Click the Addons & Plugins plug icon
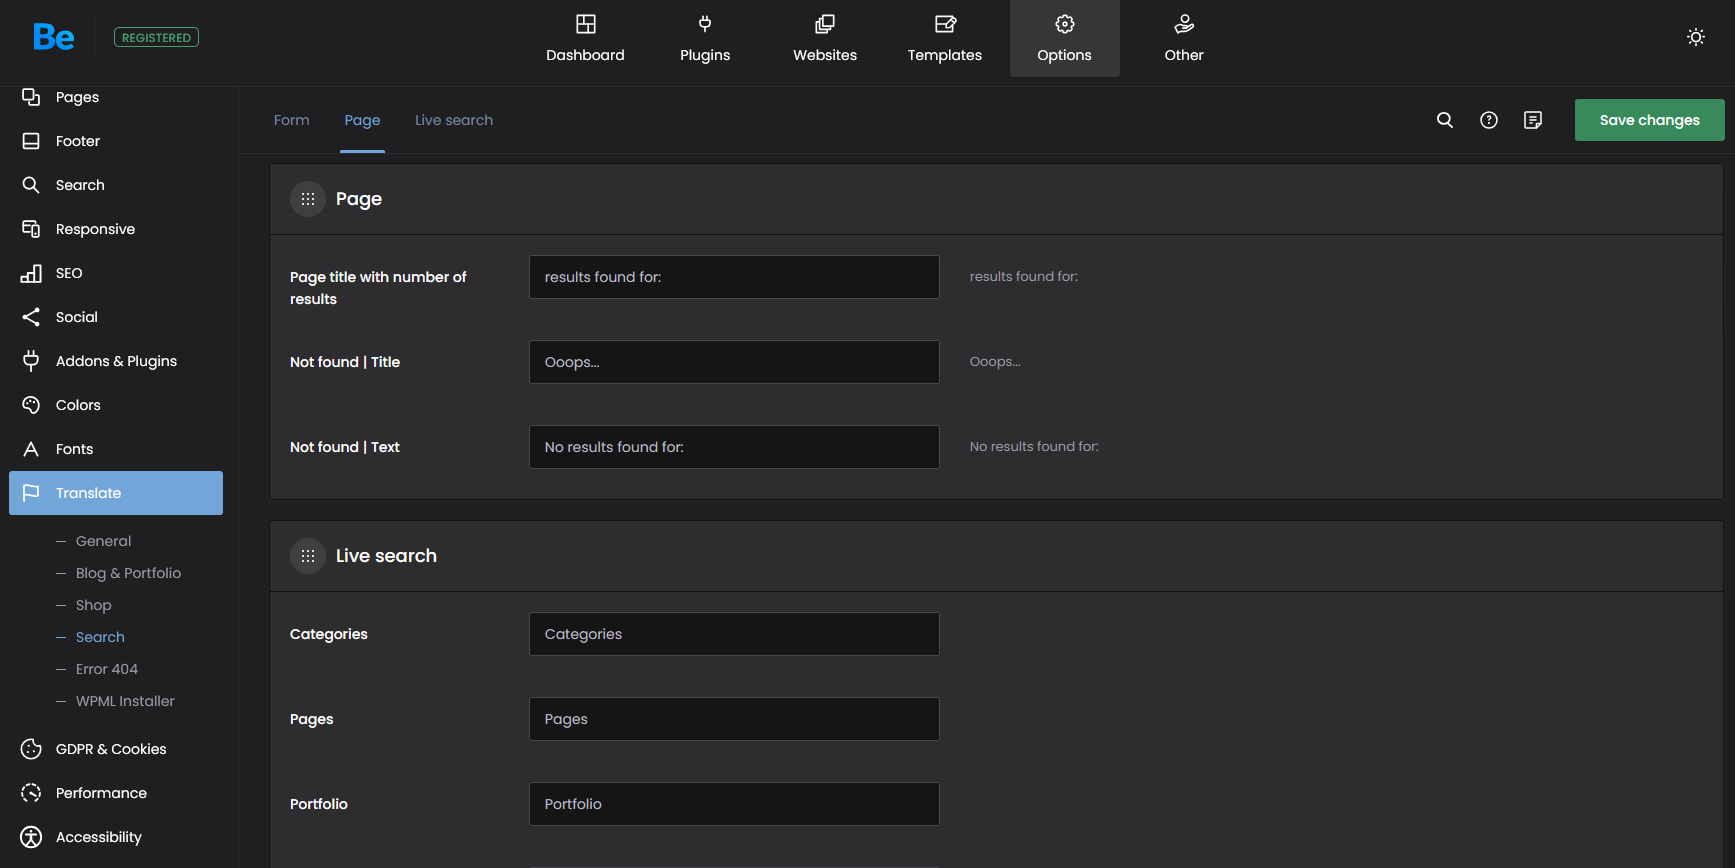1735x868 pixels. [31, 361]
